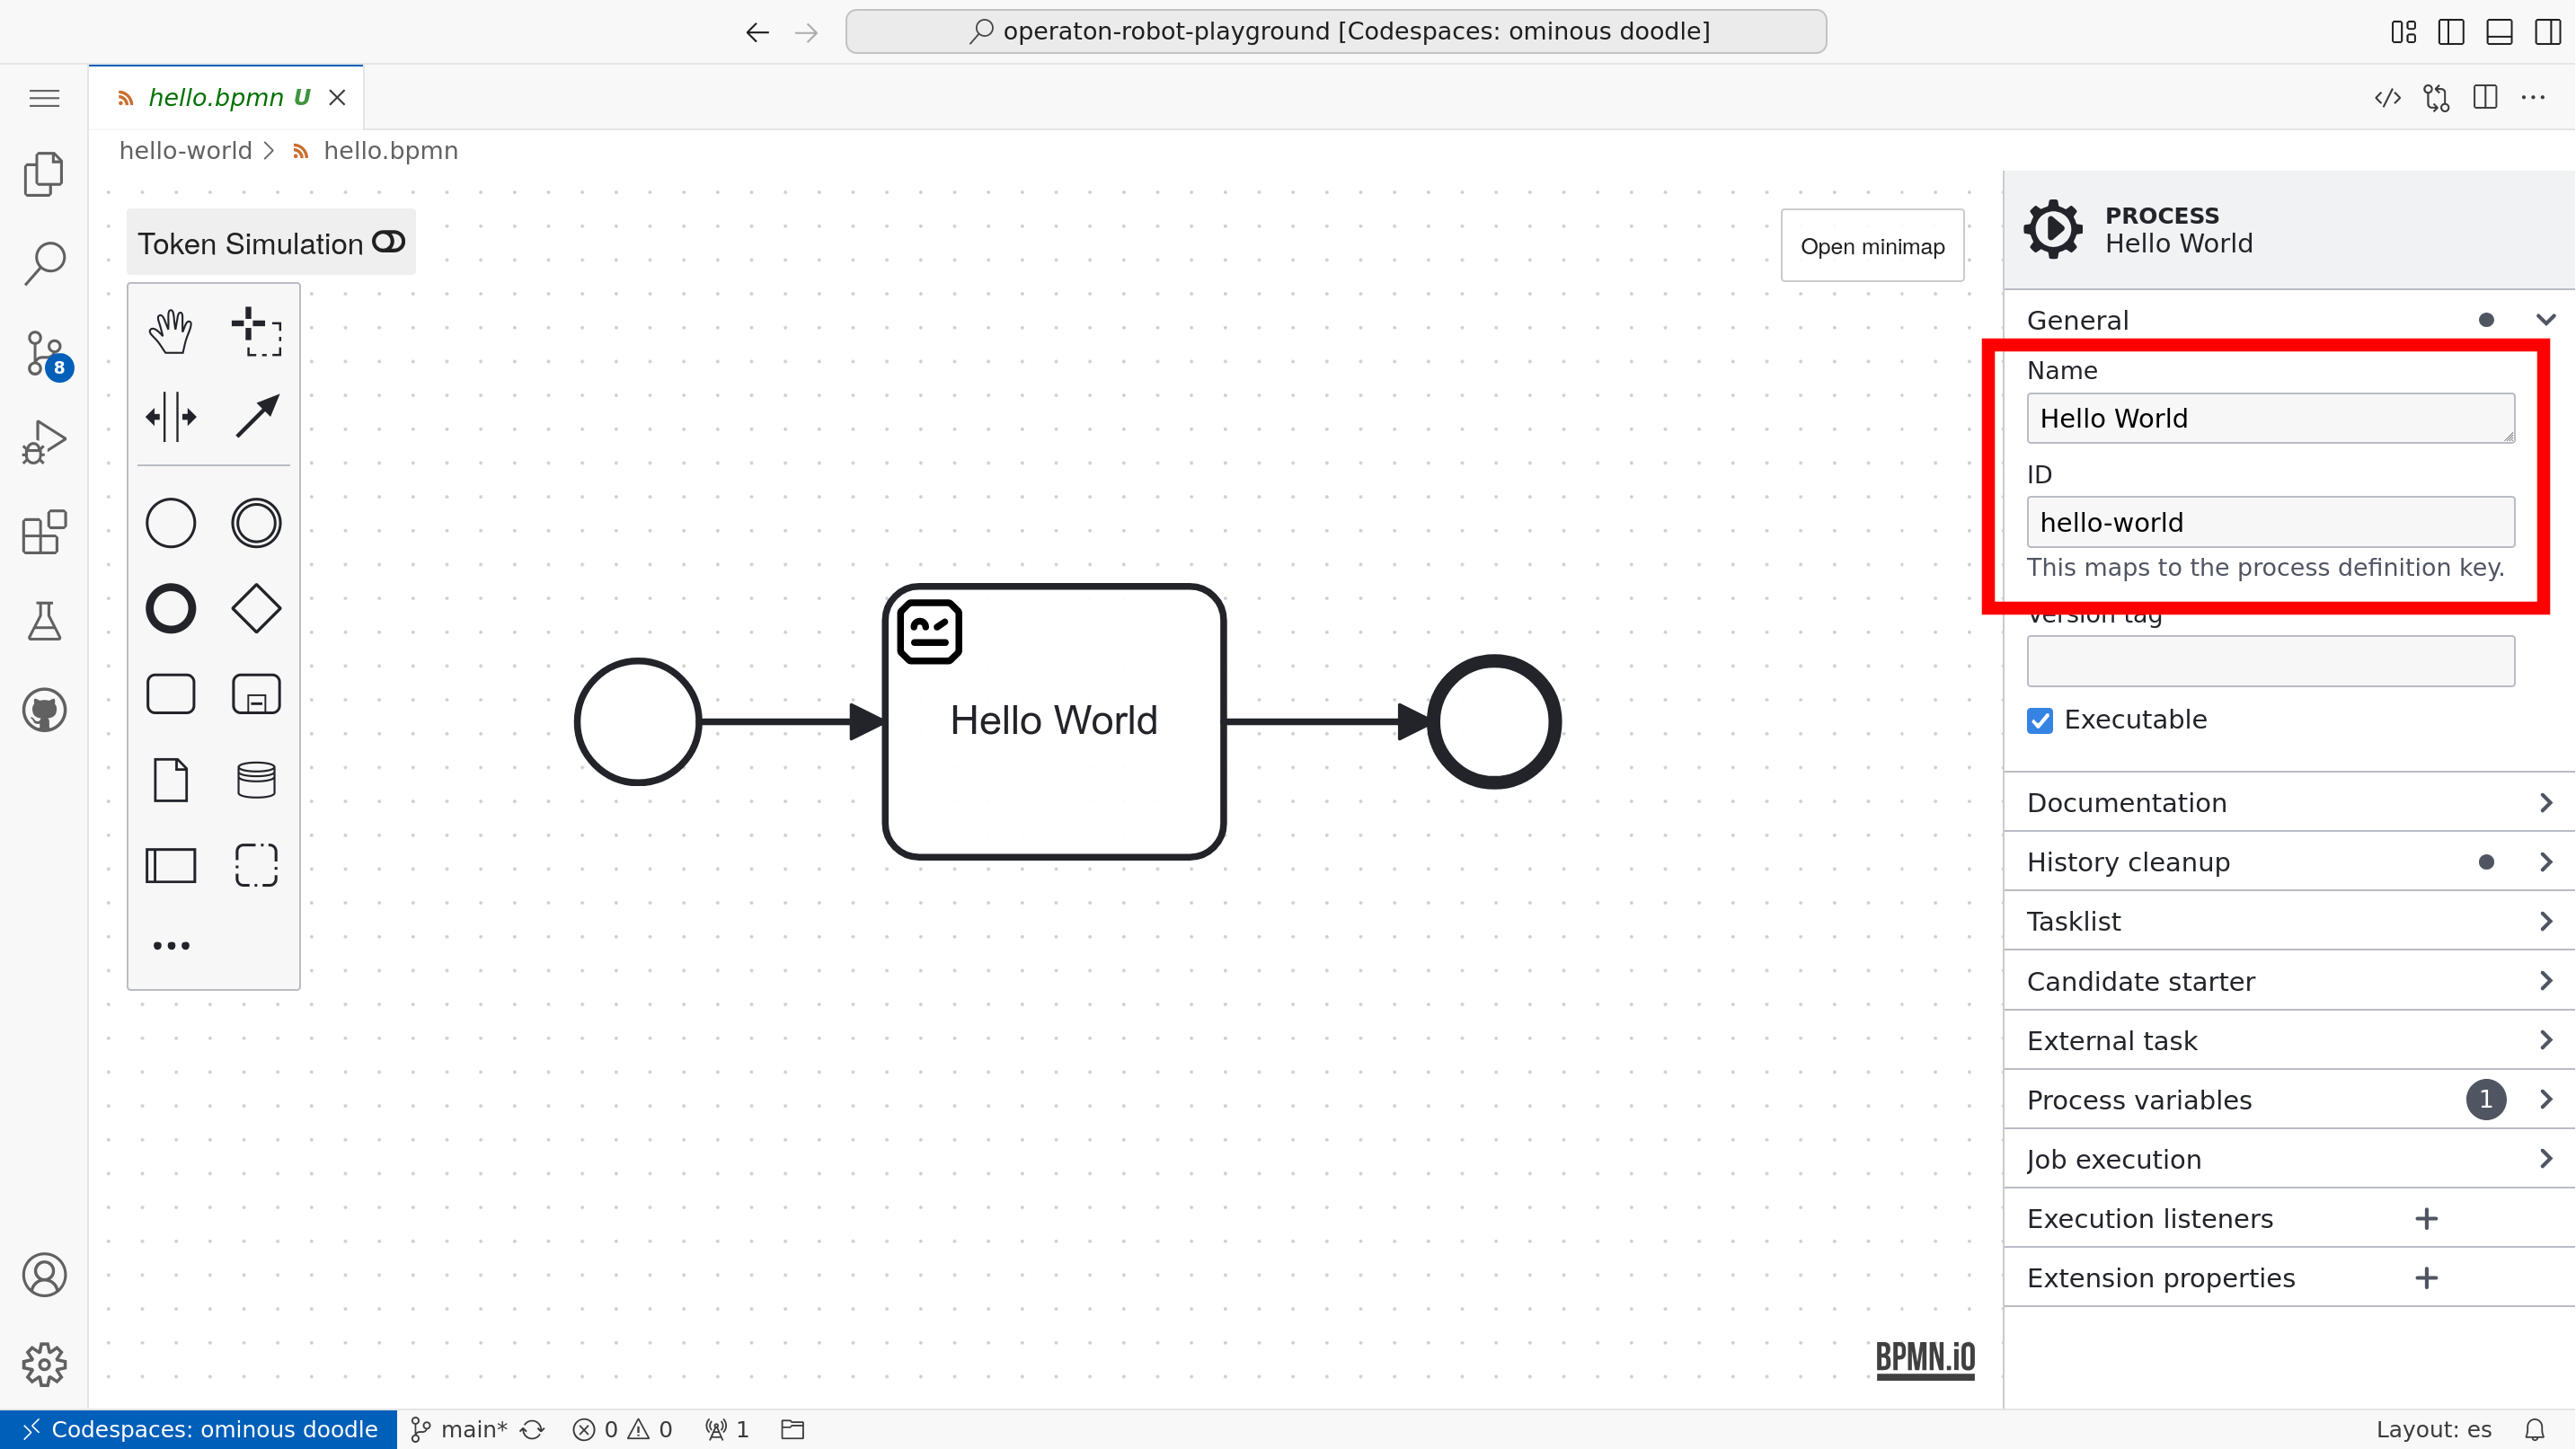
Task: Open the text editor source view icon
Action: click(2388, 98)
